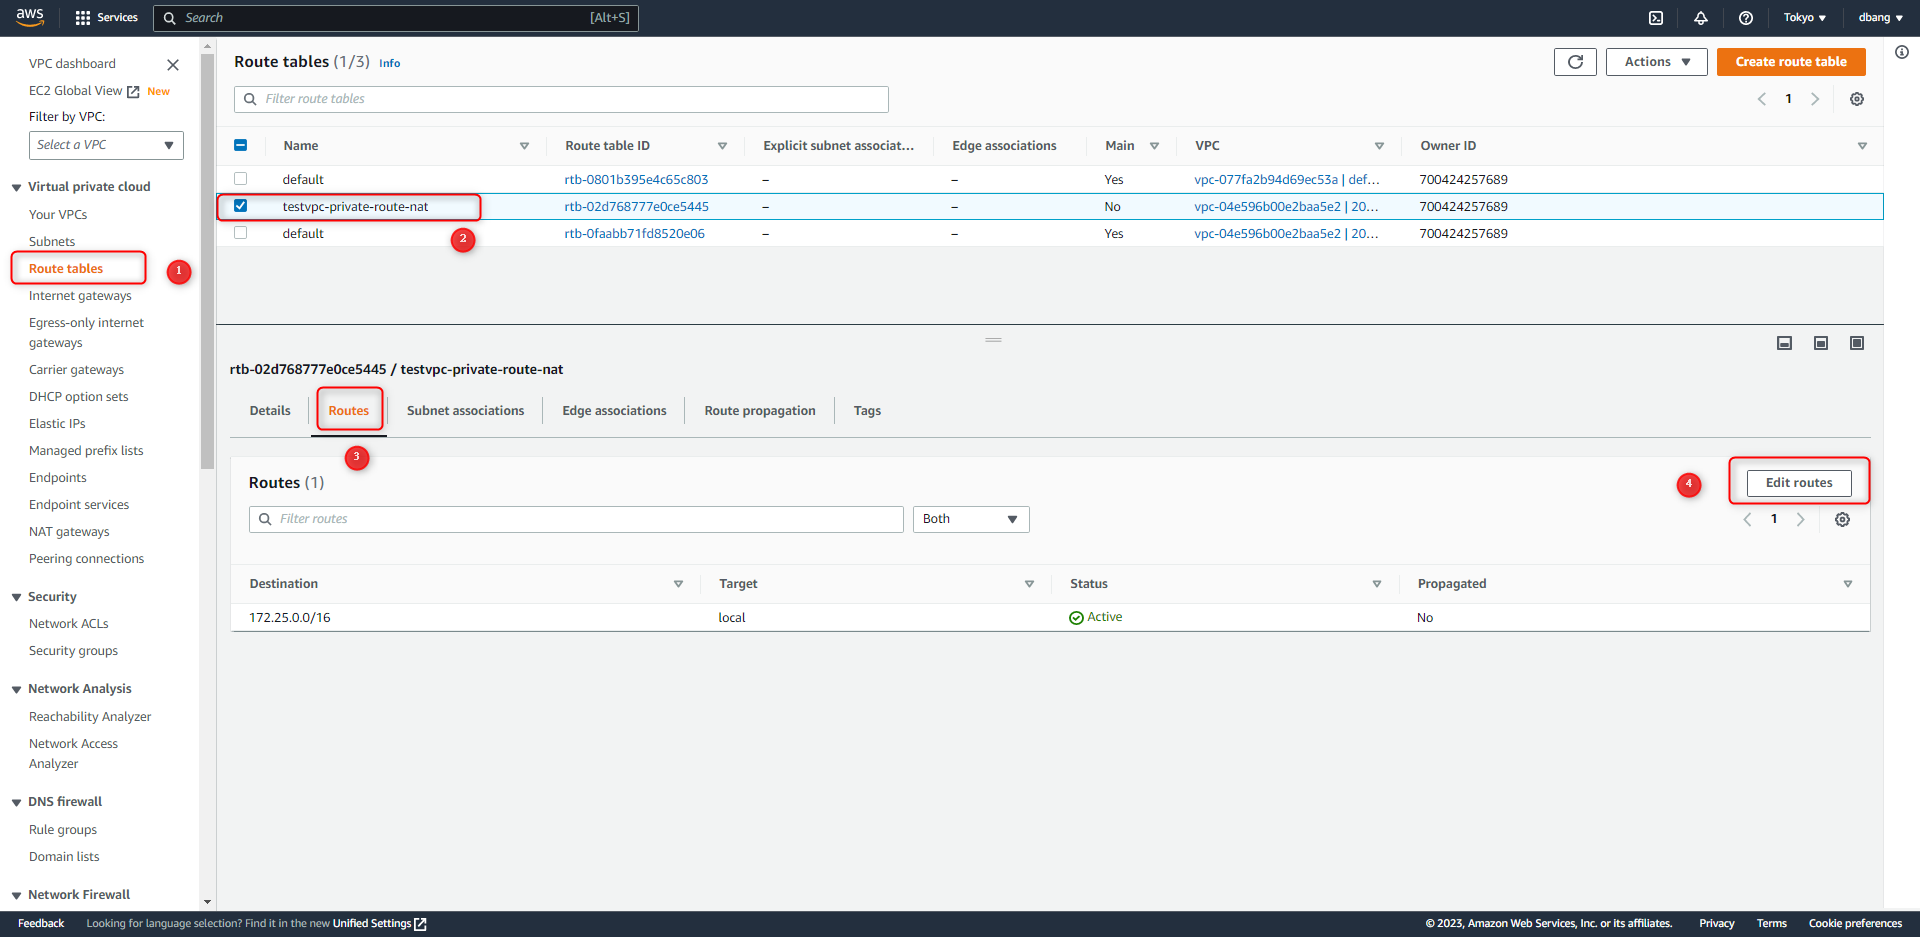Image resolution: width=1920 pixels, height=937 pixels.
Task: Go to previous page of route tables
Action: [1762, 99]
